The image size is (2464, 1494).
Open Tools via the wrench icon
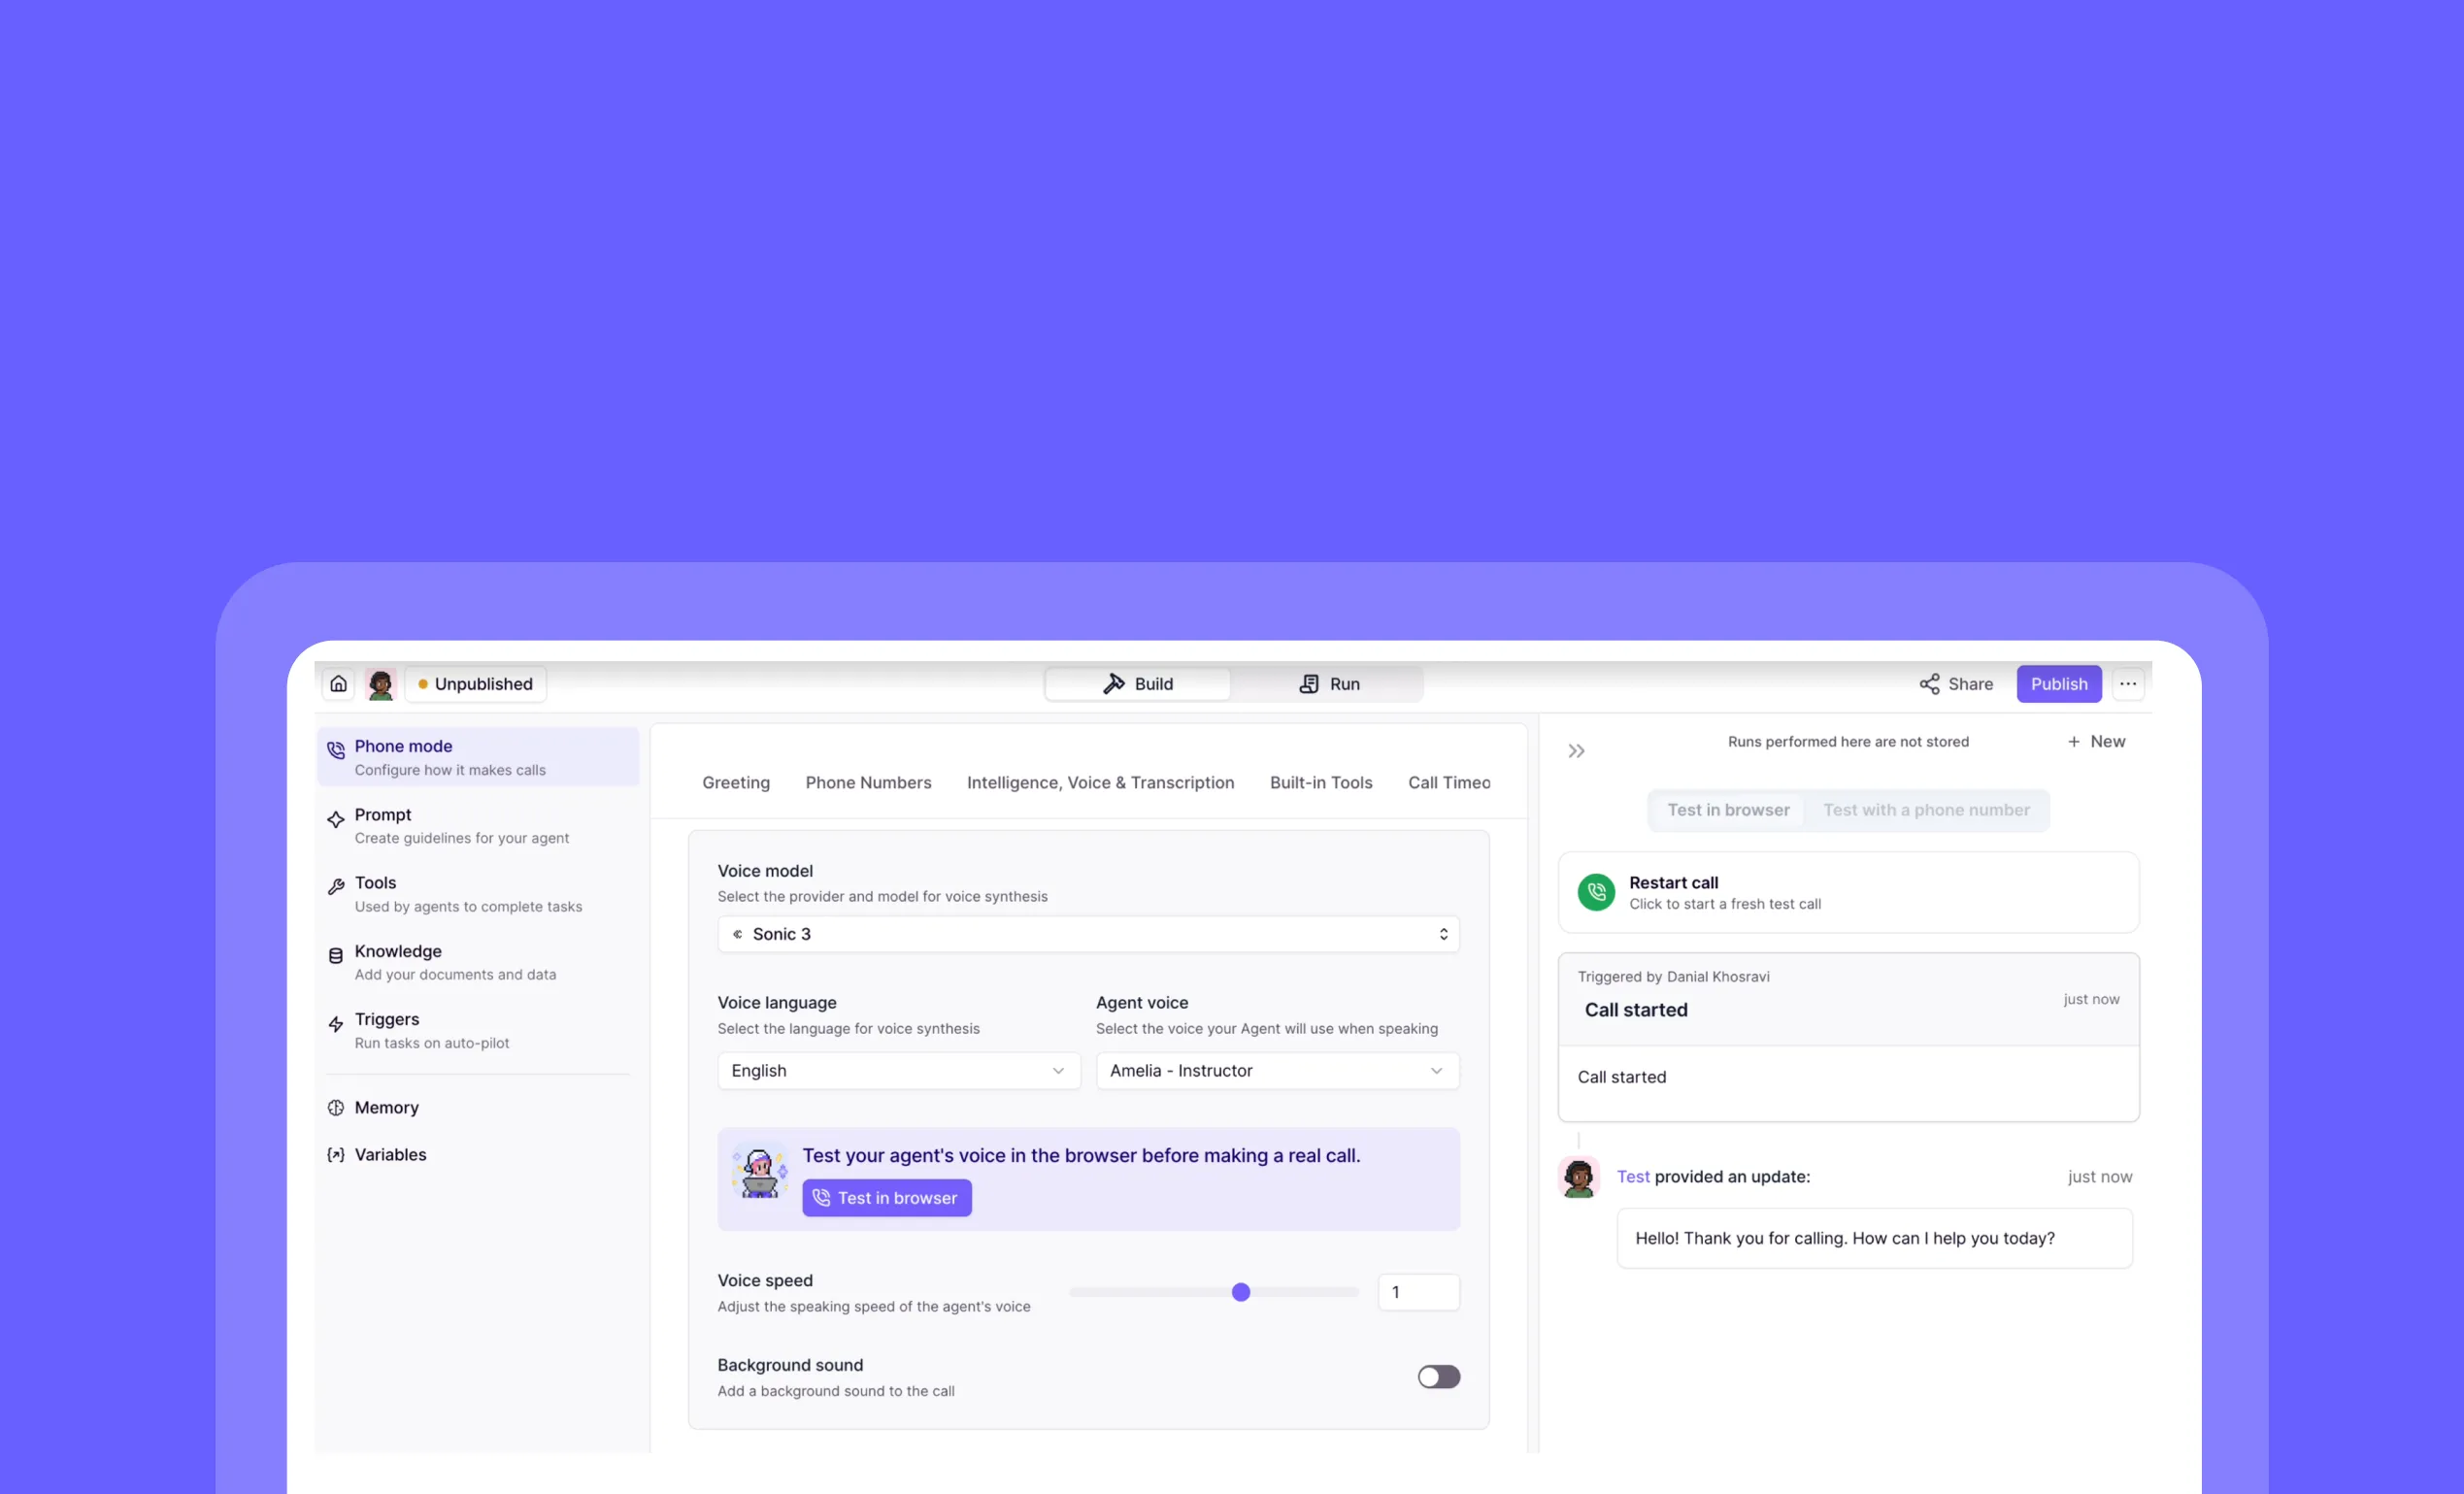(336, 886)
